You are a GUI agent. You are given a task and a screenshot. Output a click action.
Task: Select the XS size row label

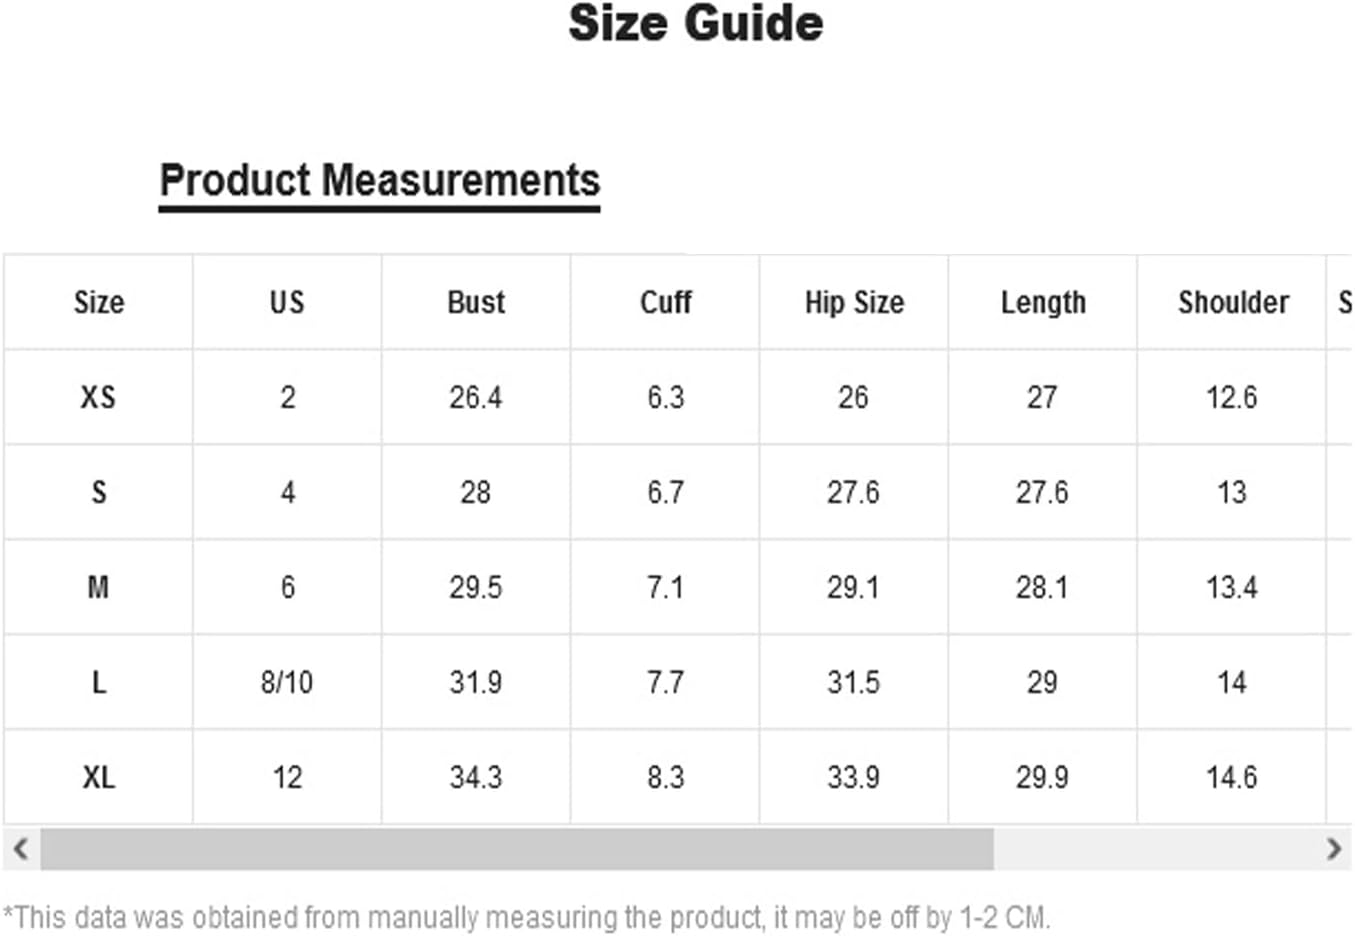click(98, 397)
